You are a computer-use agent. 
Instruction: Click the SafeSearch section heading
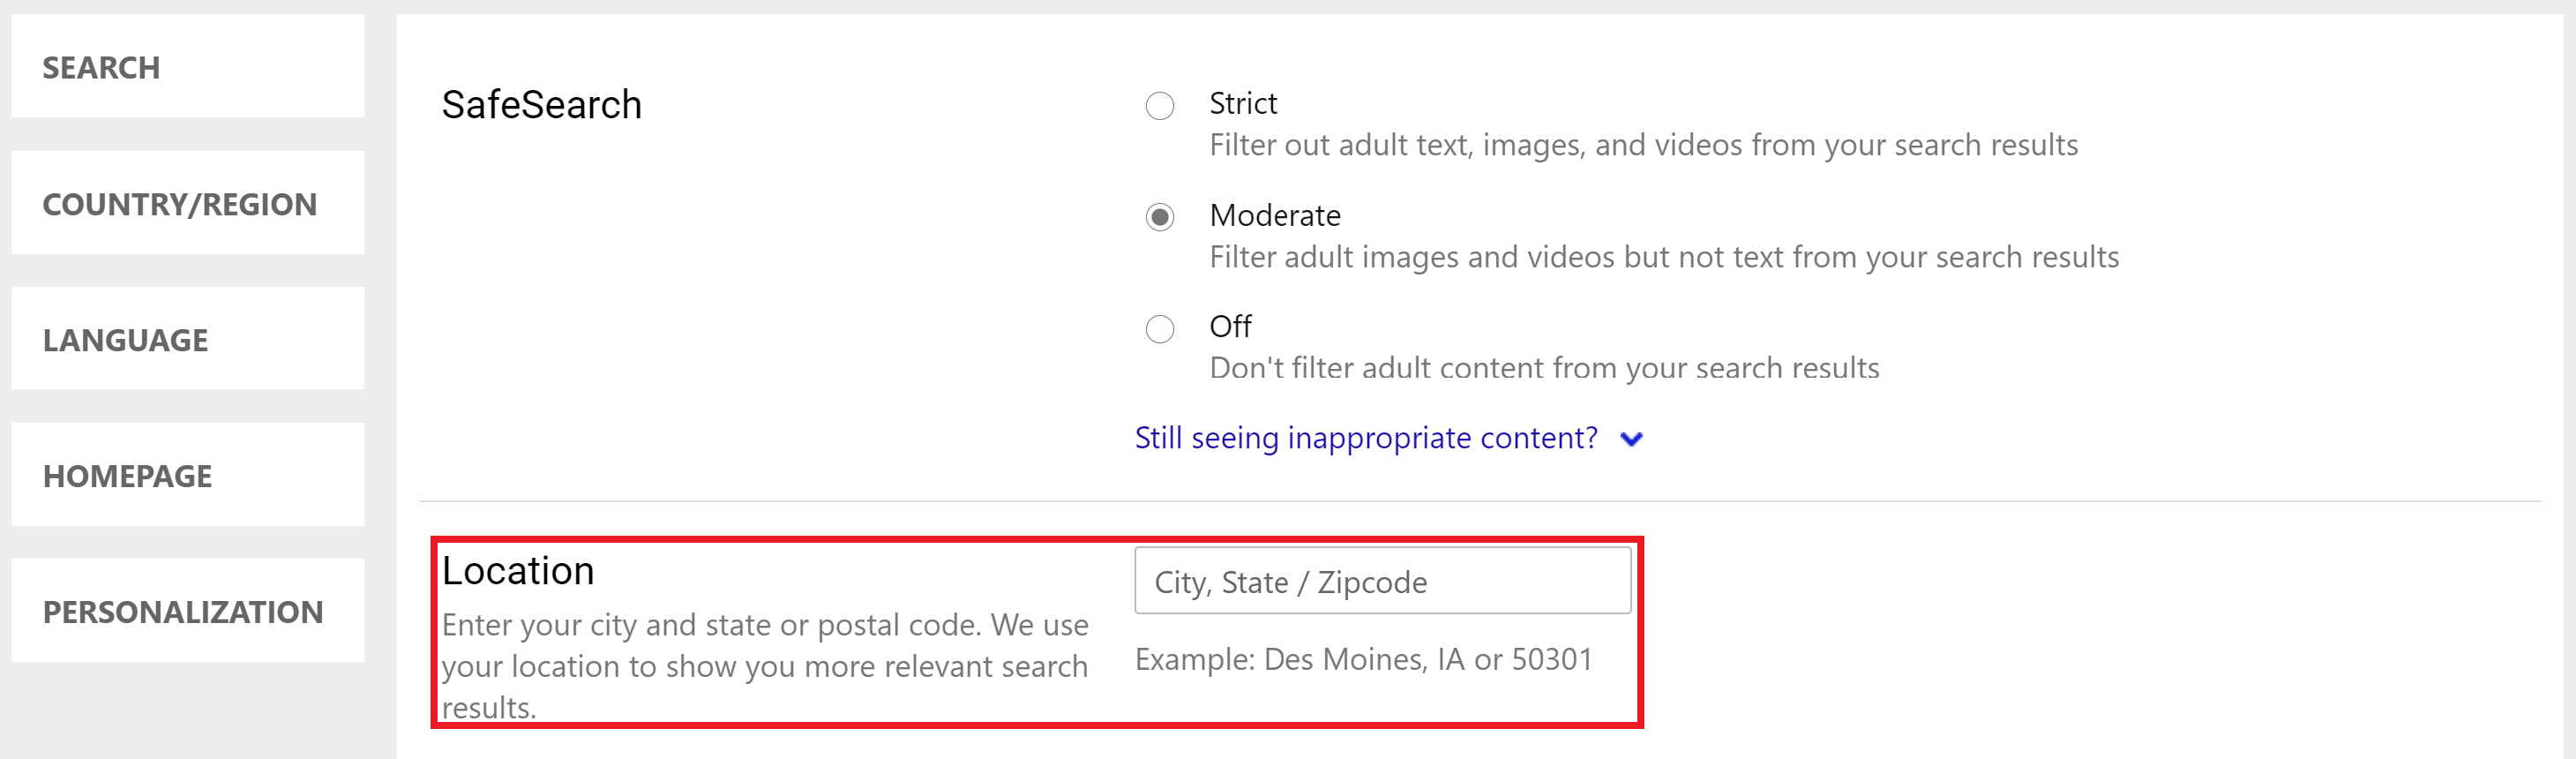(x=541, y=105)
